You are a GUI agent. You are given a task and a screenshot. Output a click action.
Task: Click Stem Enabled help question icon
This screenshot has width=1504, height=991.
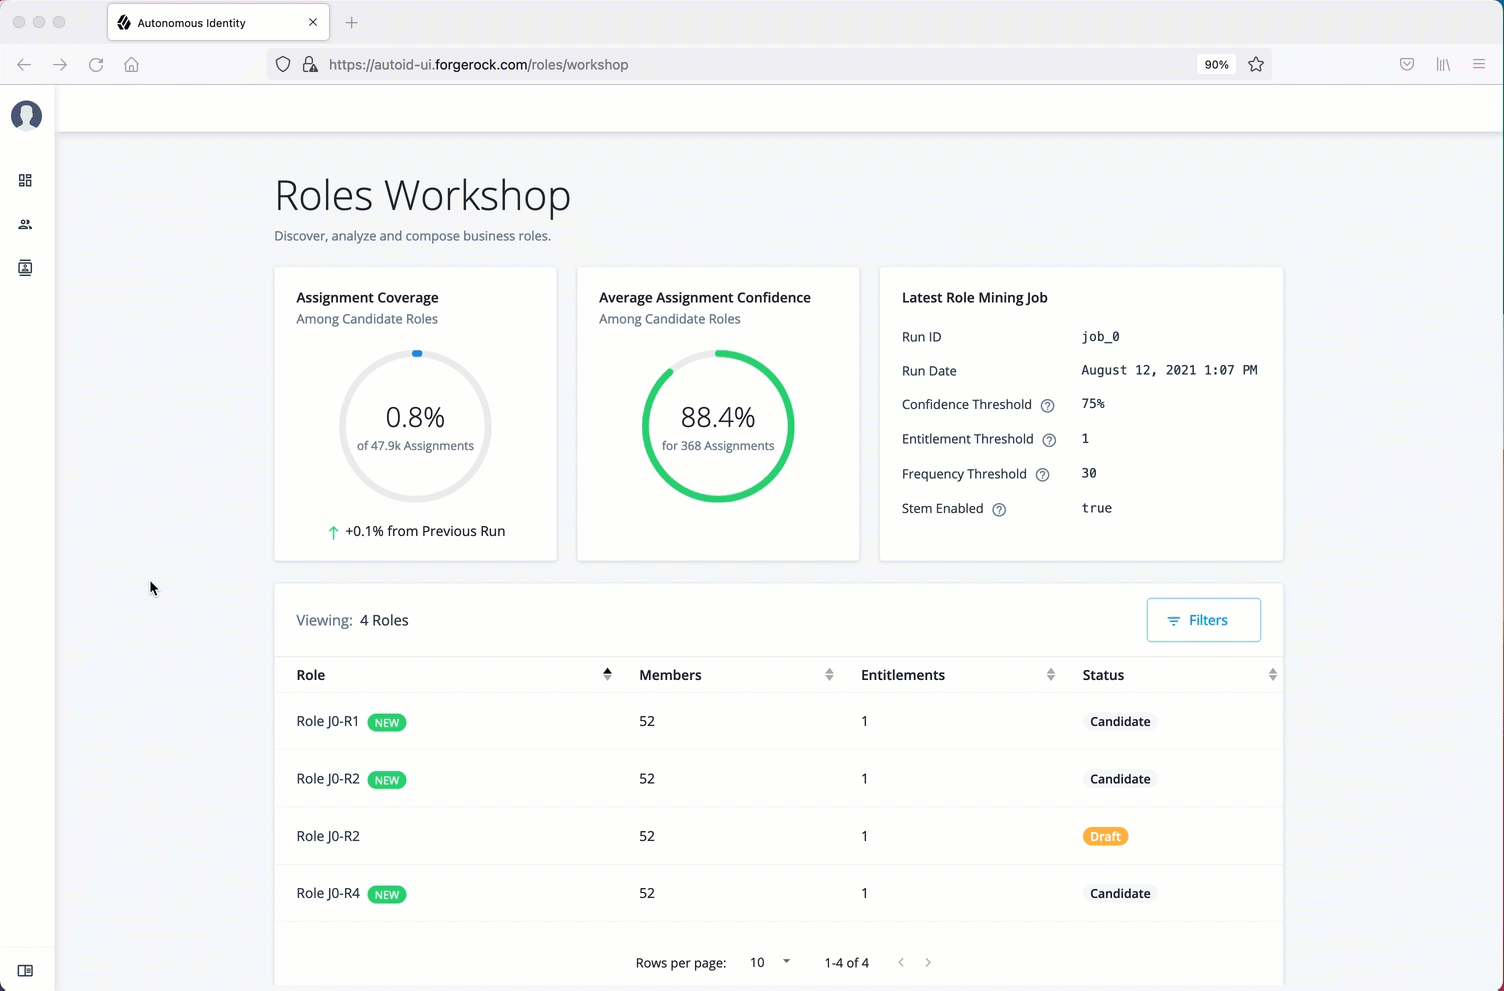pos(998,510)
